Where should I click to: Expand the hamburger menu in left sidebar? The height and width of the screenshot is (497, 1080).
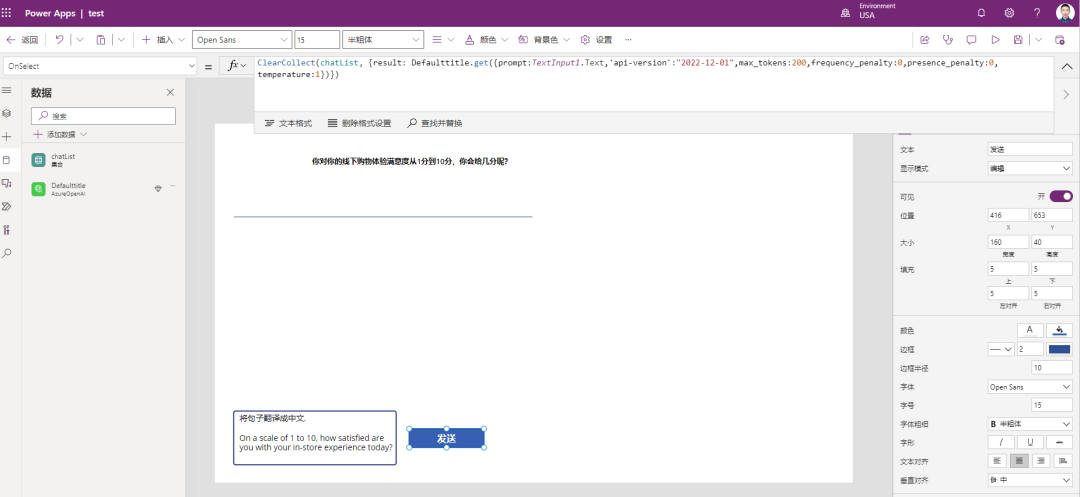[7, 90]
